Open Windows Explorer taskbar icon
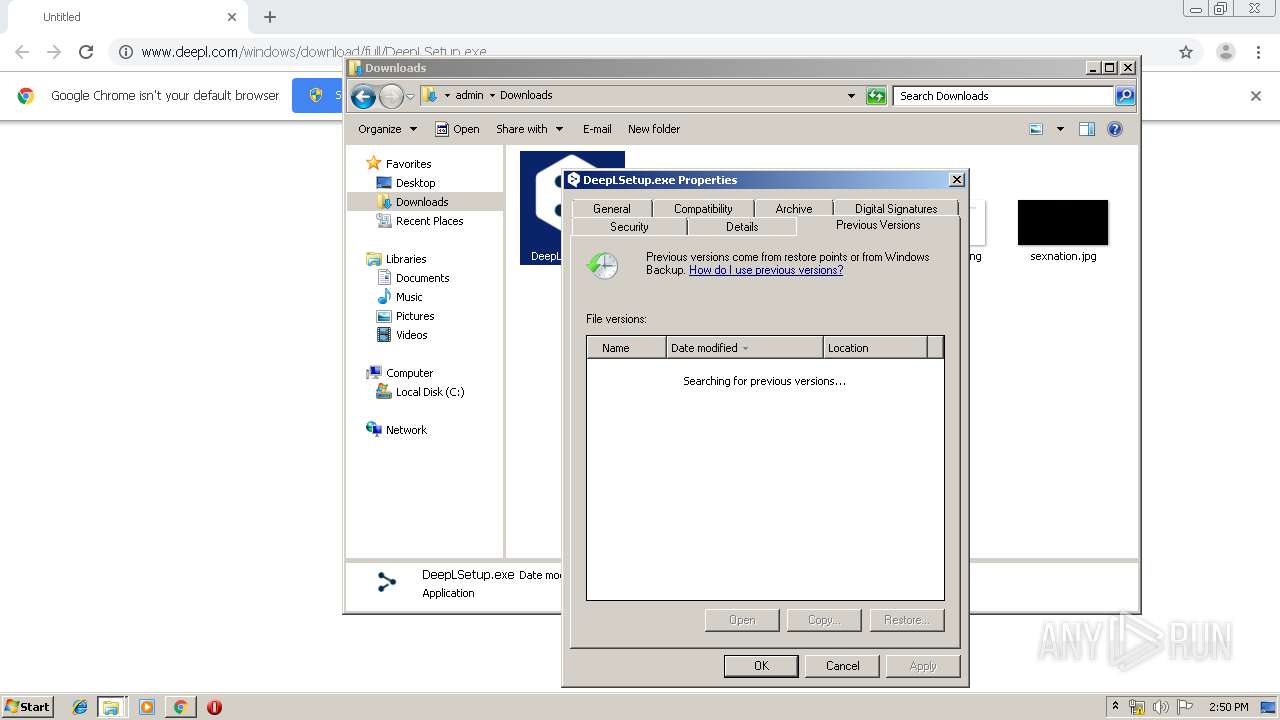 (111, 707)
